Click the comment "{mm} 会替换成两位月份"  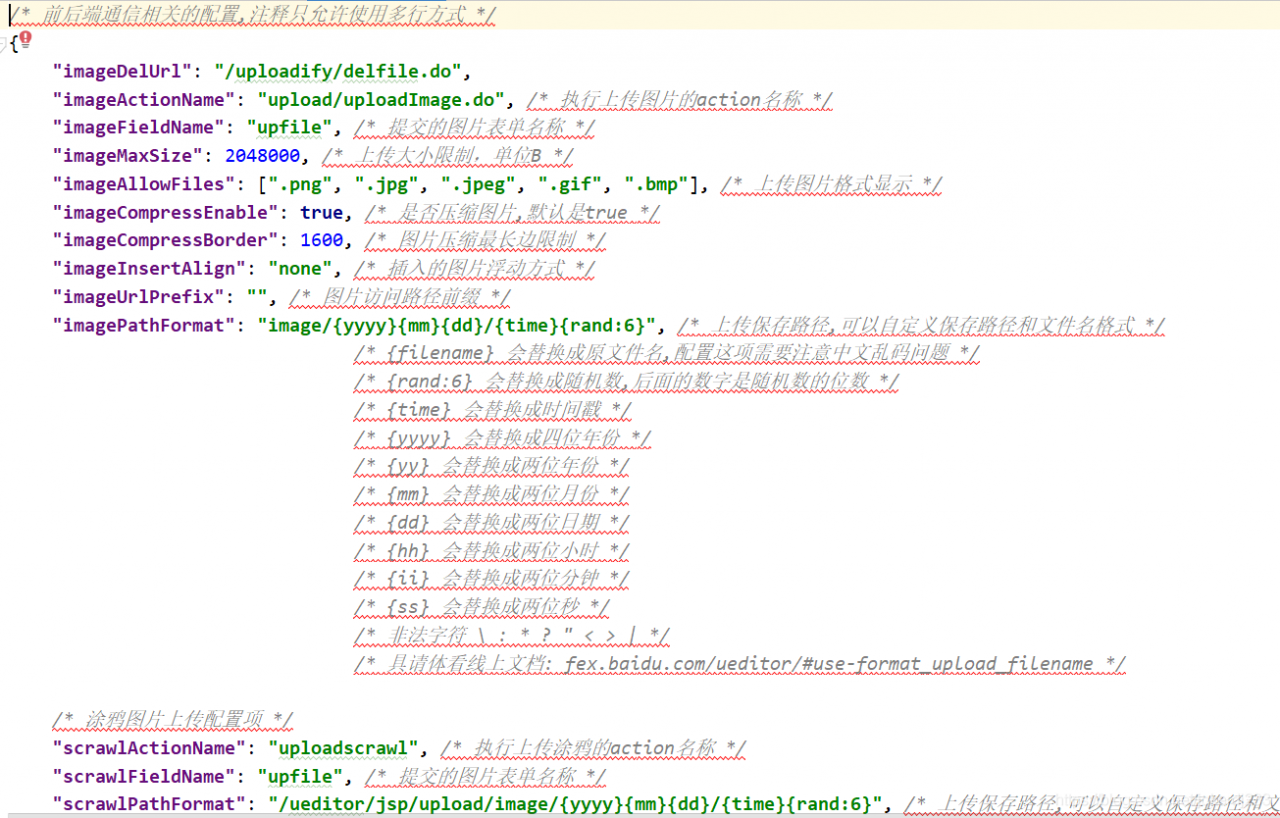coord(492,493)
